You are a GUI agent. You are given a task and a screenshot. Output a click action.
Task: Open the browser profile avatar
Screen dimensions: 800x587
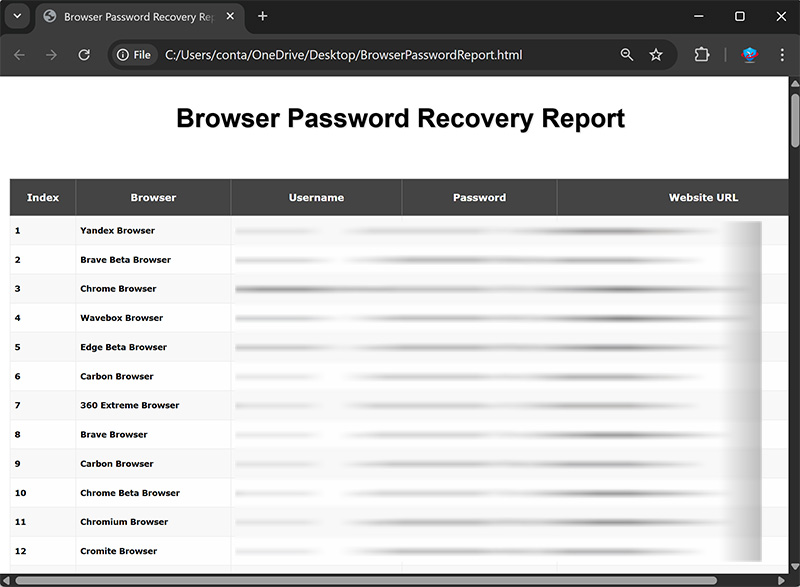coord(749,55)
